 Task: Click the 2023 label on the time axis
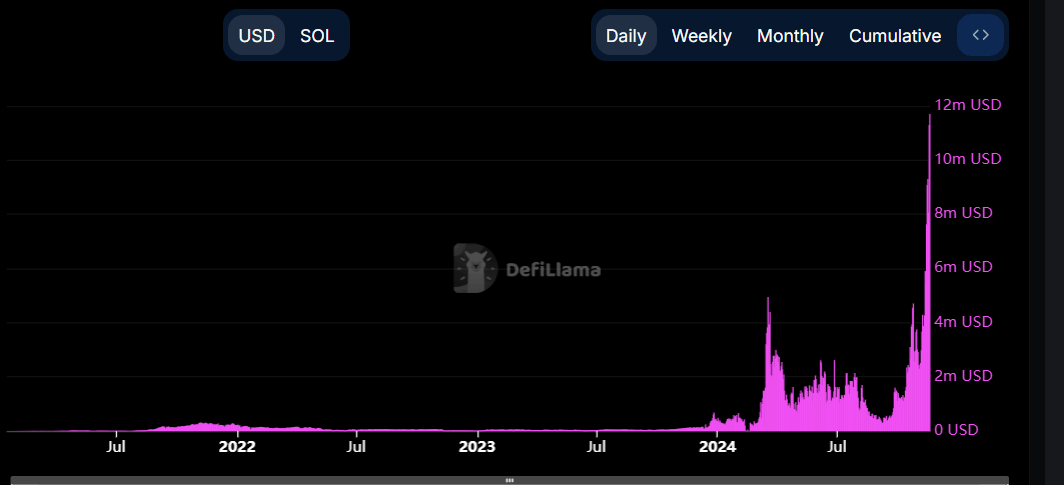pyautogui.click(x=477, y=446)
